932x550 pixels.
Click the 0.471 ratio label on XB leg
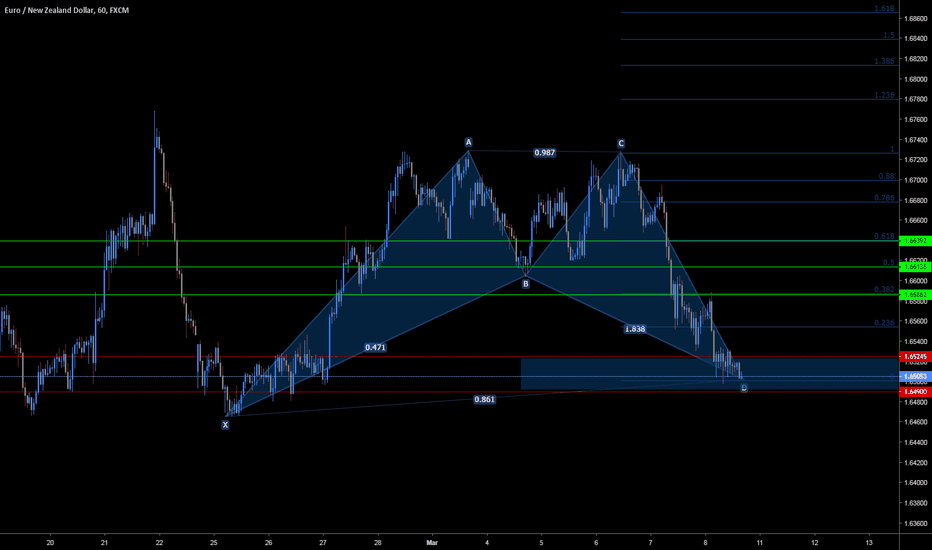(375, 347)
